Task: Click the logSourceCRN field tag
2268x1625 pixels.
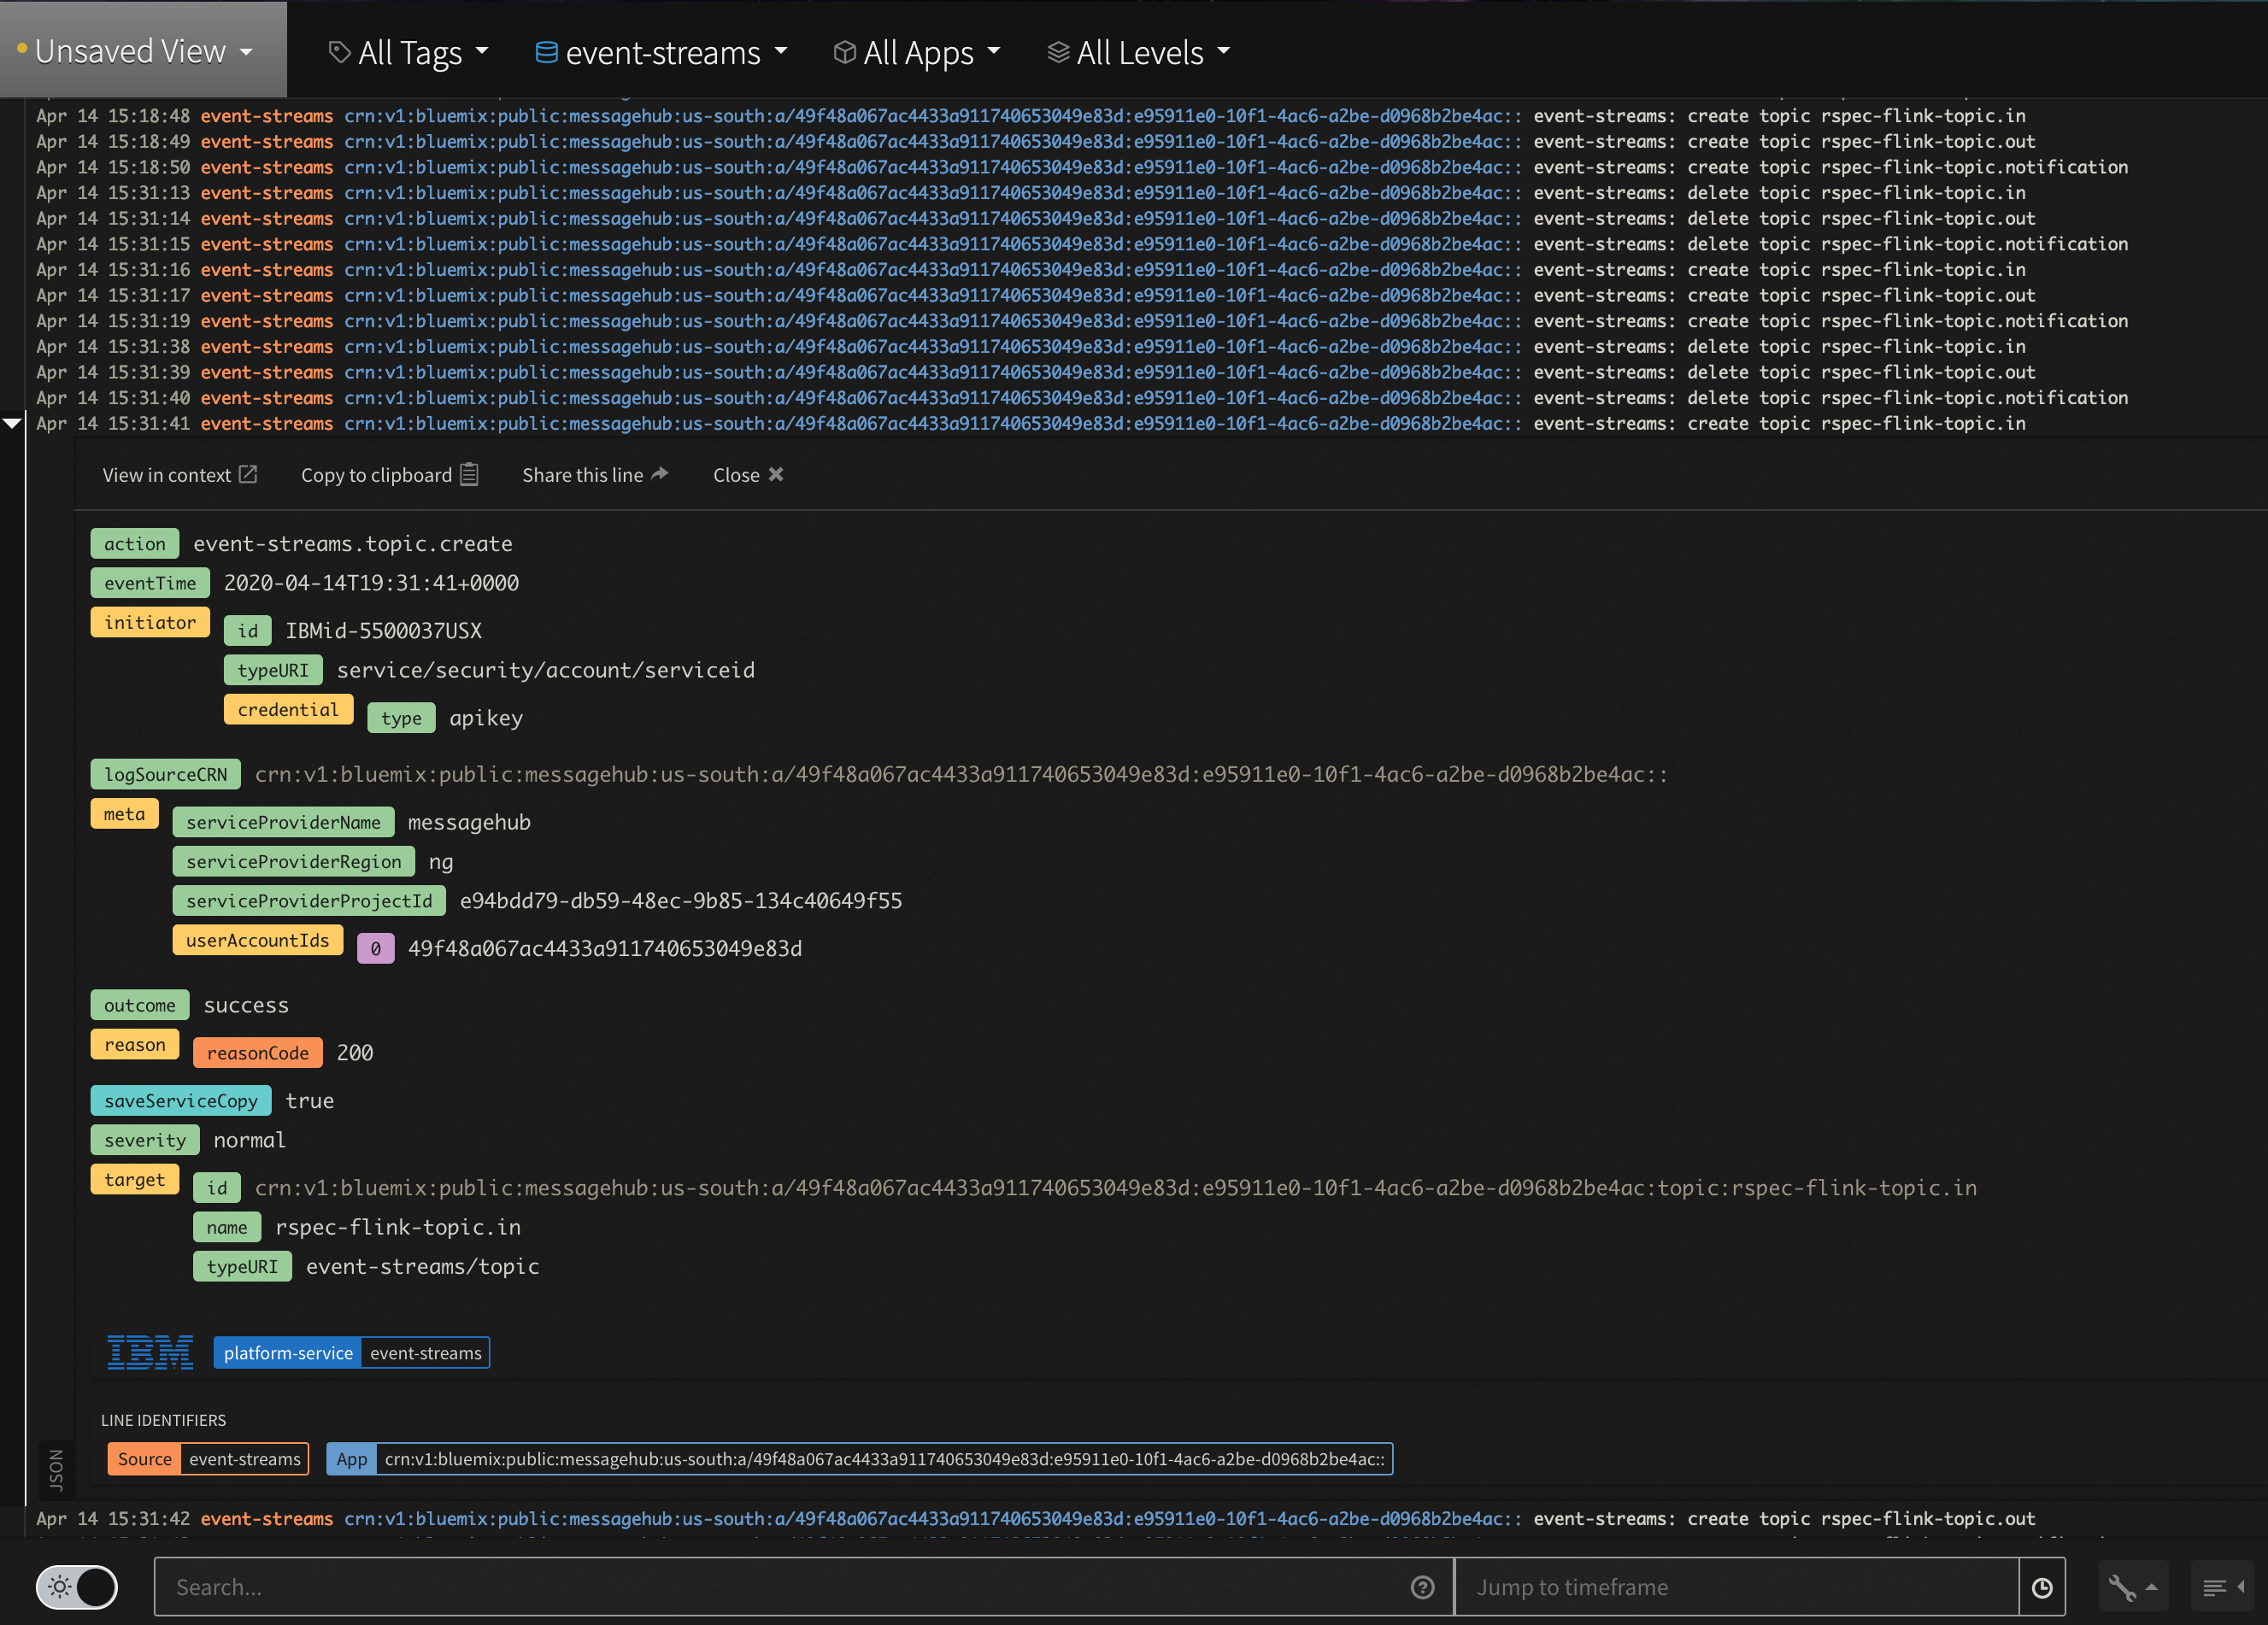Action: point(166,774)
